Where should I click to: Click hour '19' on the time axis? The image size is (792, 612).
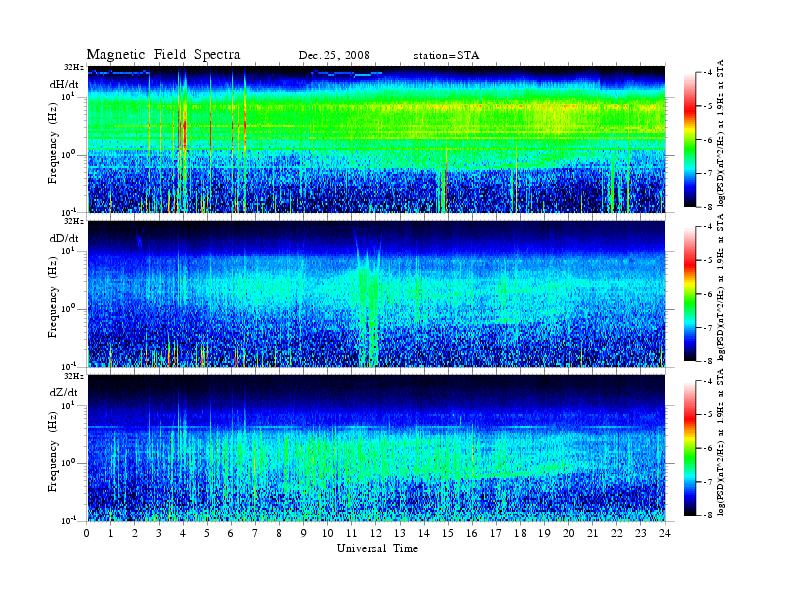pos(544,534)
